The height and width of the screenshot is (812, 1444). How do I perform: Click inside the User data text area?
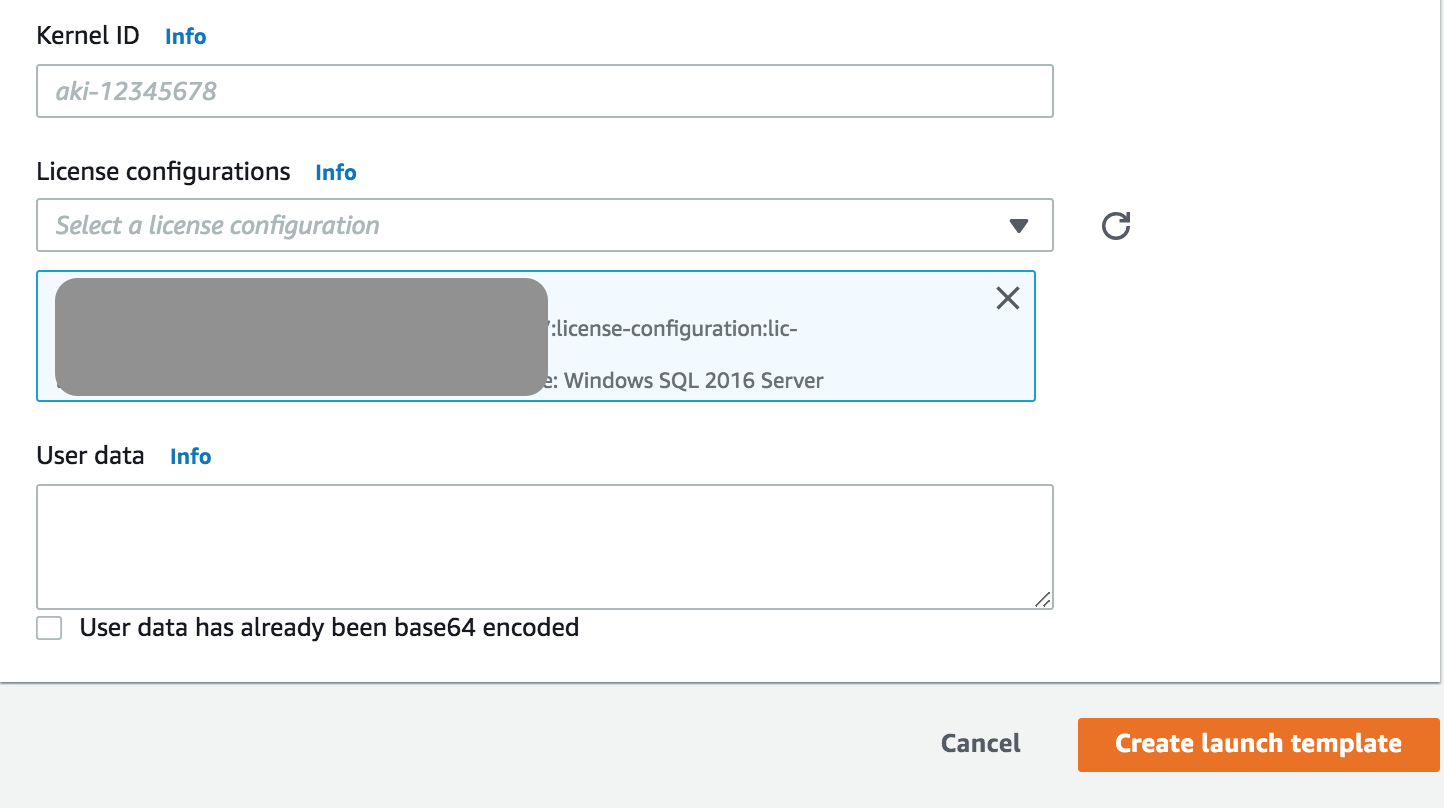click(x=545, y=547)
